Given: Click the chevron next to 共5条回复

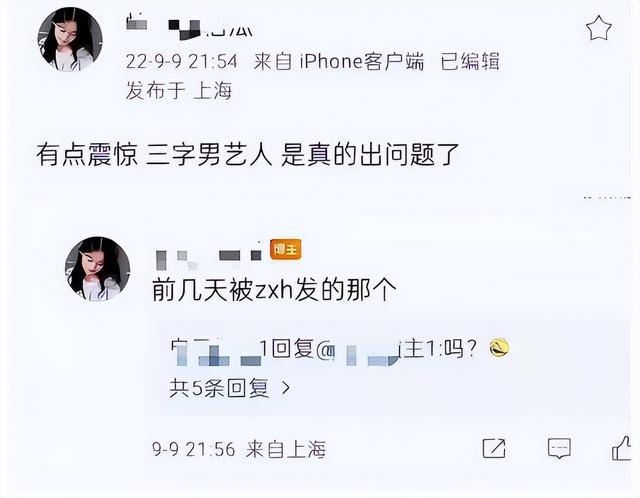Looking at the screenshot, I should tap(286, 388).
